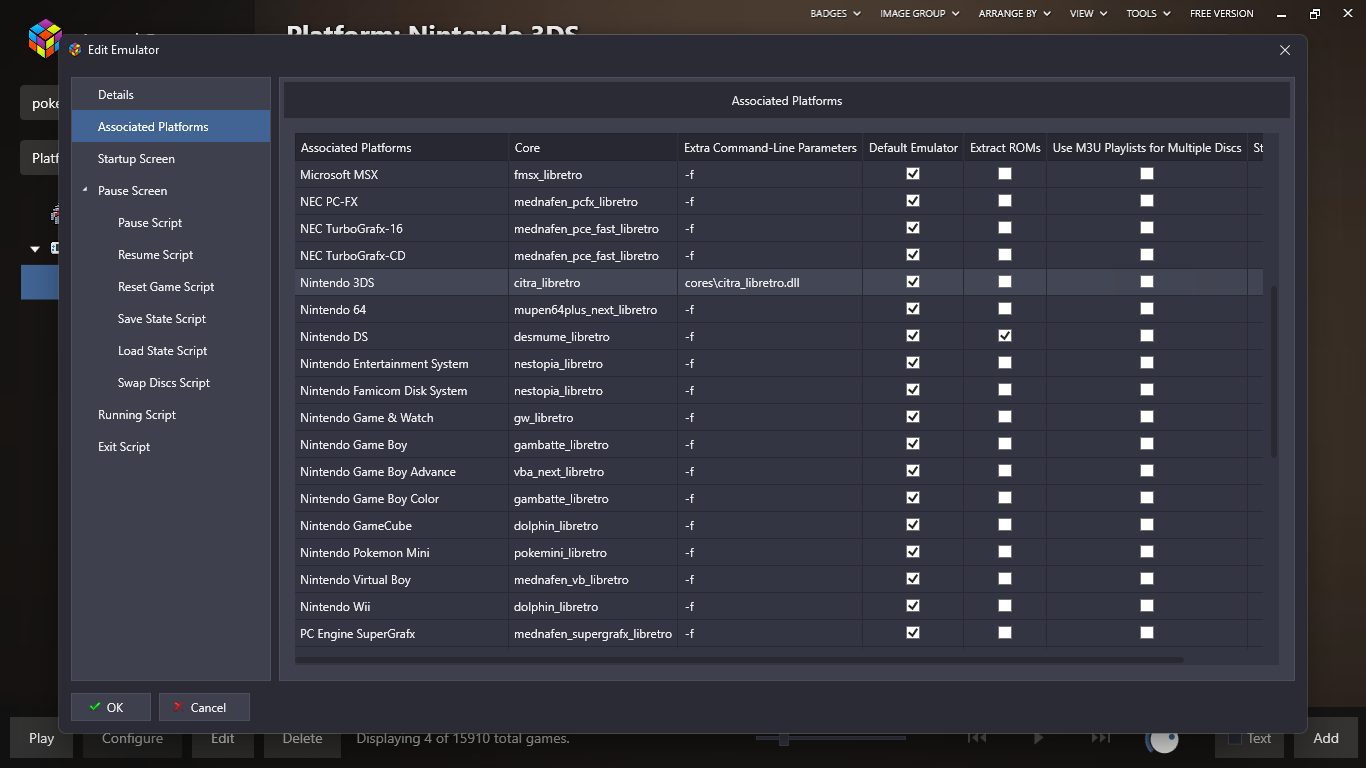The image size is (1366, 768).
Task: Click the NEC PC-FX platform cell
Action: [401, 201]
